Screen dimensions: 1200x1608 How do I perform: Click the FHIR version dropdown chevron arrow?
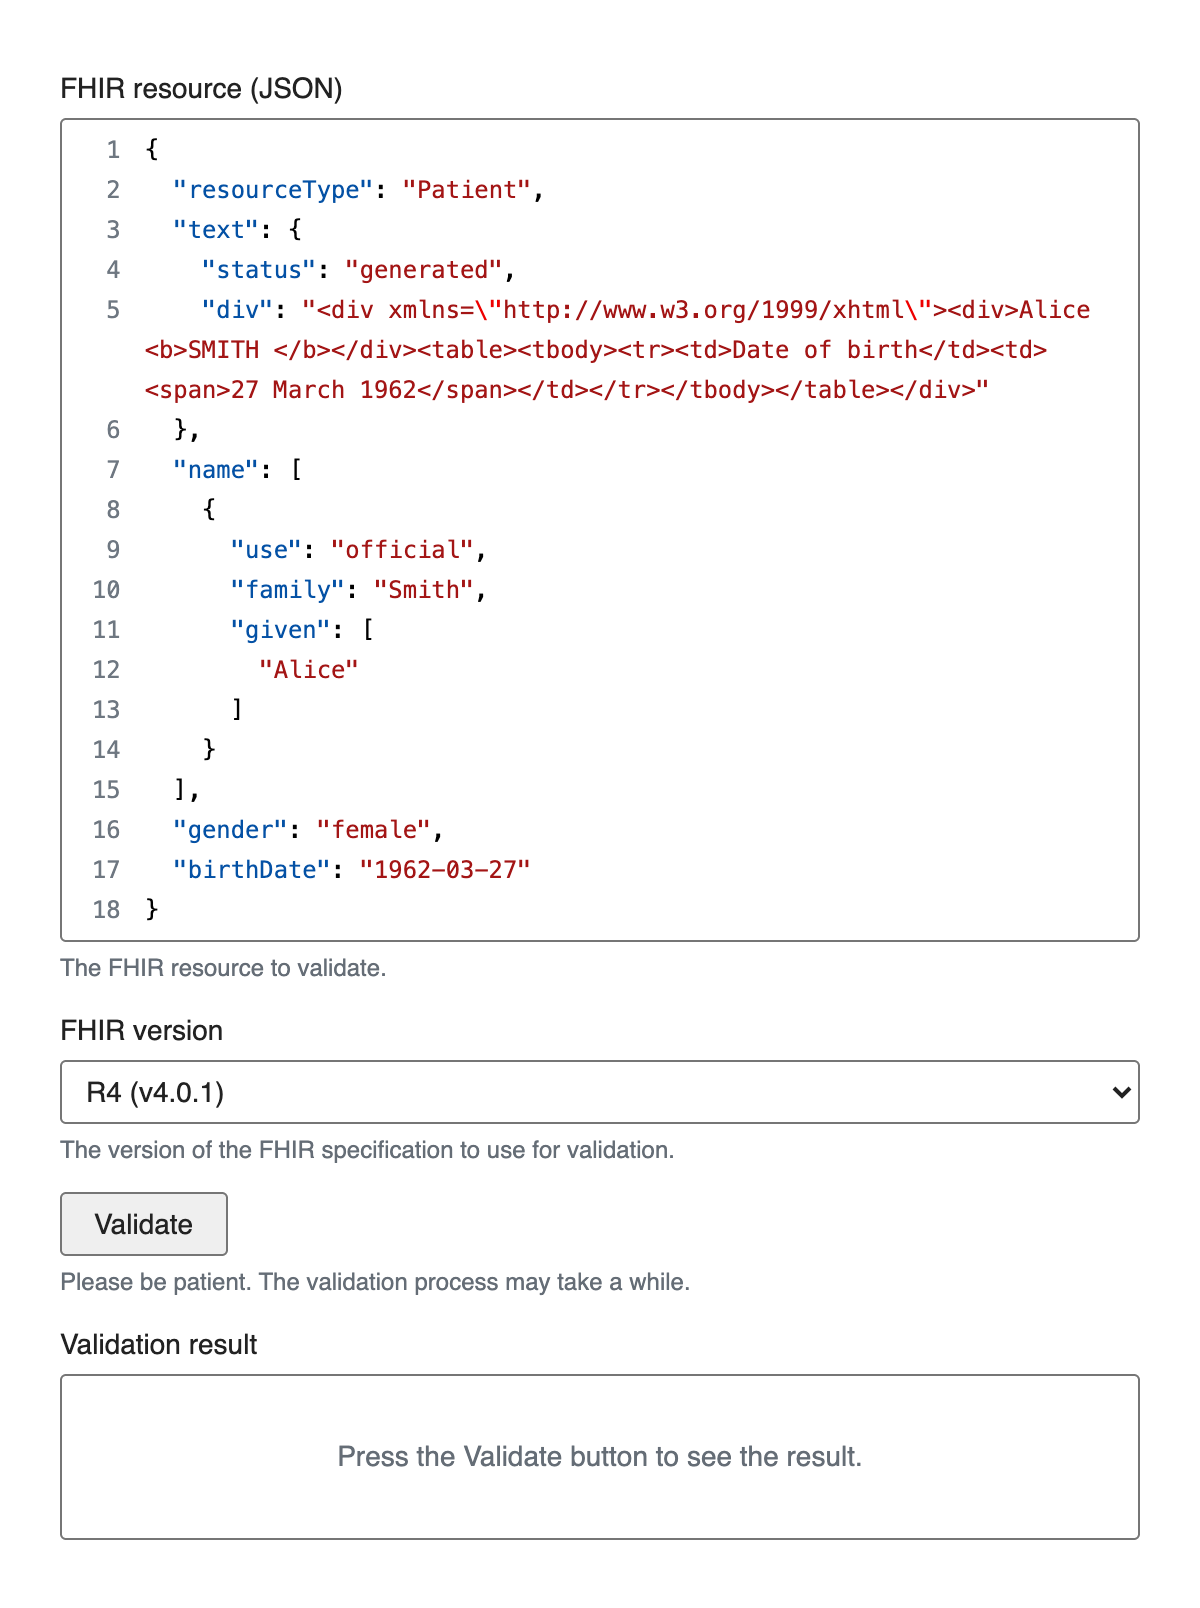pyautogui.click(x=1122, y=1092)
